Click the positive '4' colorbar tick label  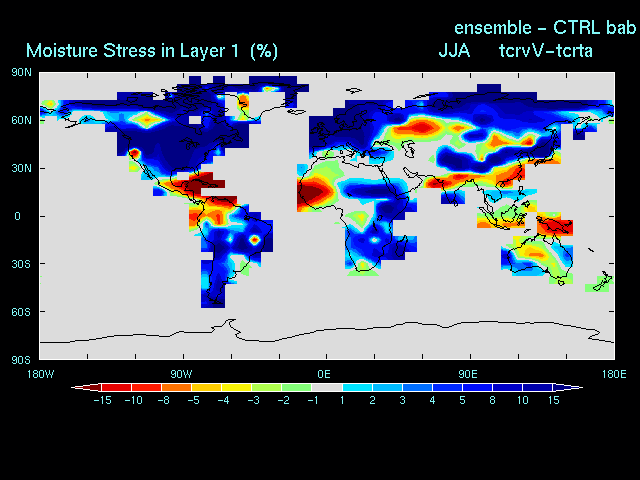(x=432, y=400)
